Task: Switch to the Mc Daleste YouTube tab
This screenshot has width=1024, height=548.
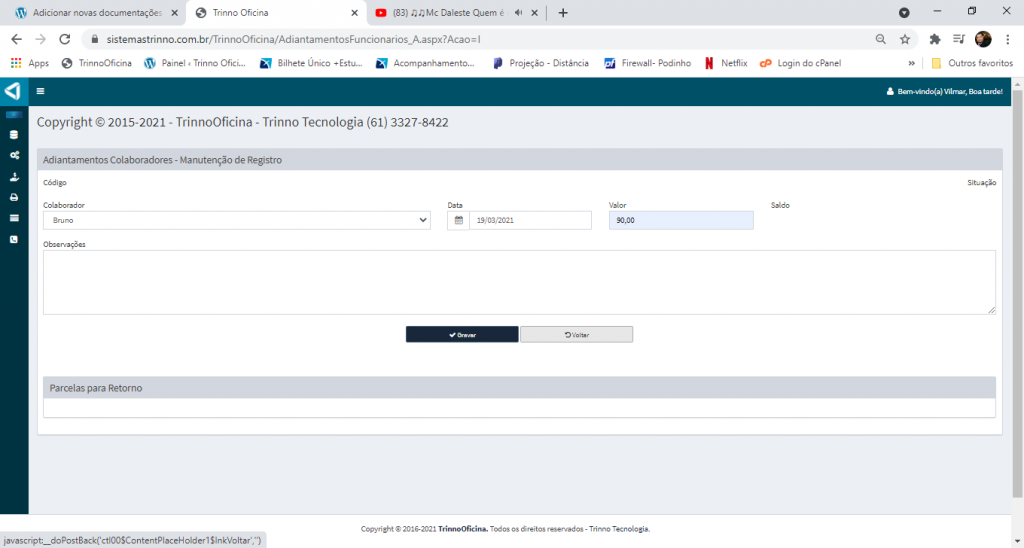Action: [456, 12]
